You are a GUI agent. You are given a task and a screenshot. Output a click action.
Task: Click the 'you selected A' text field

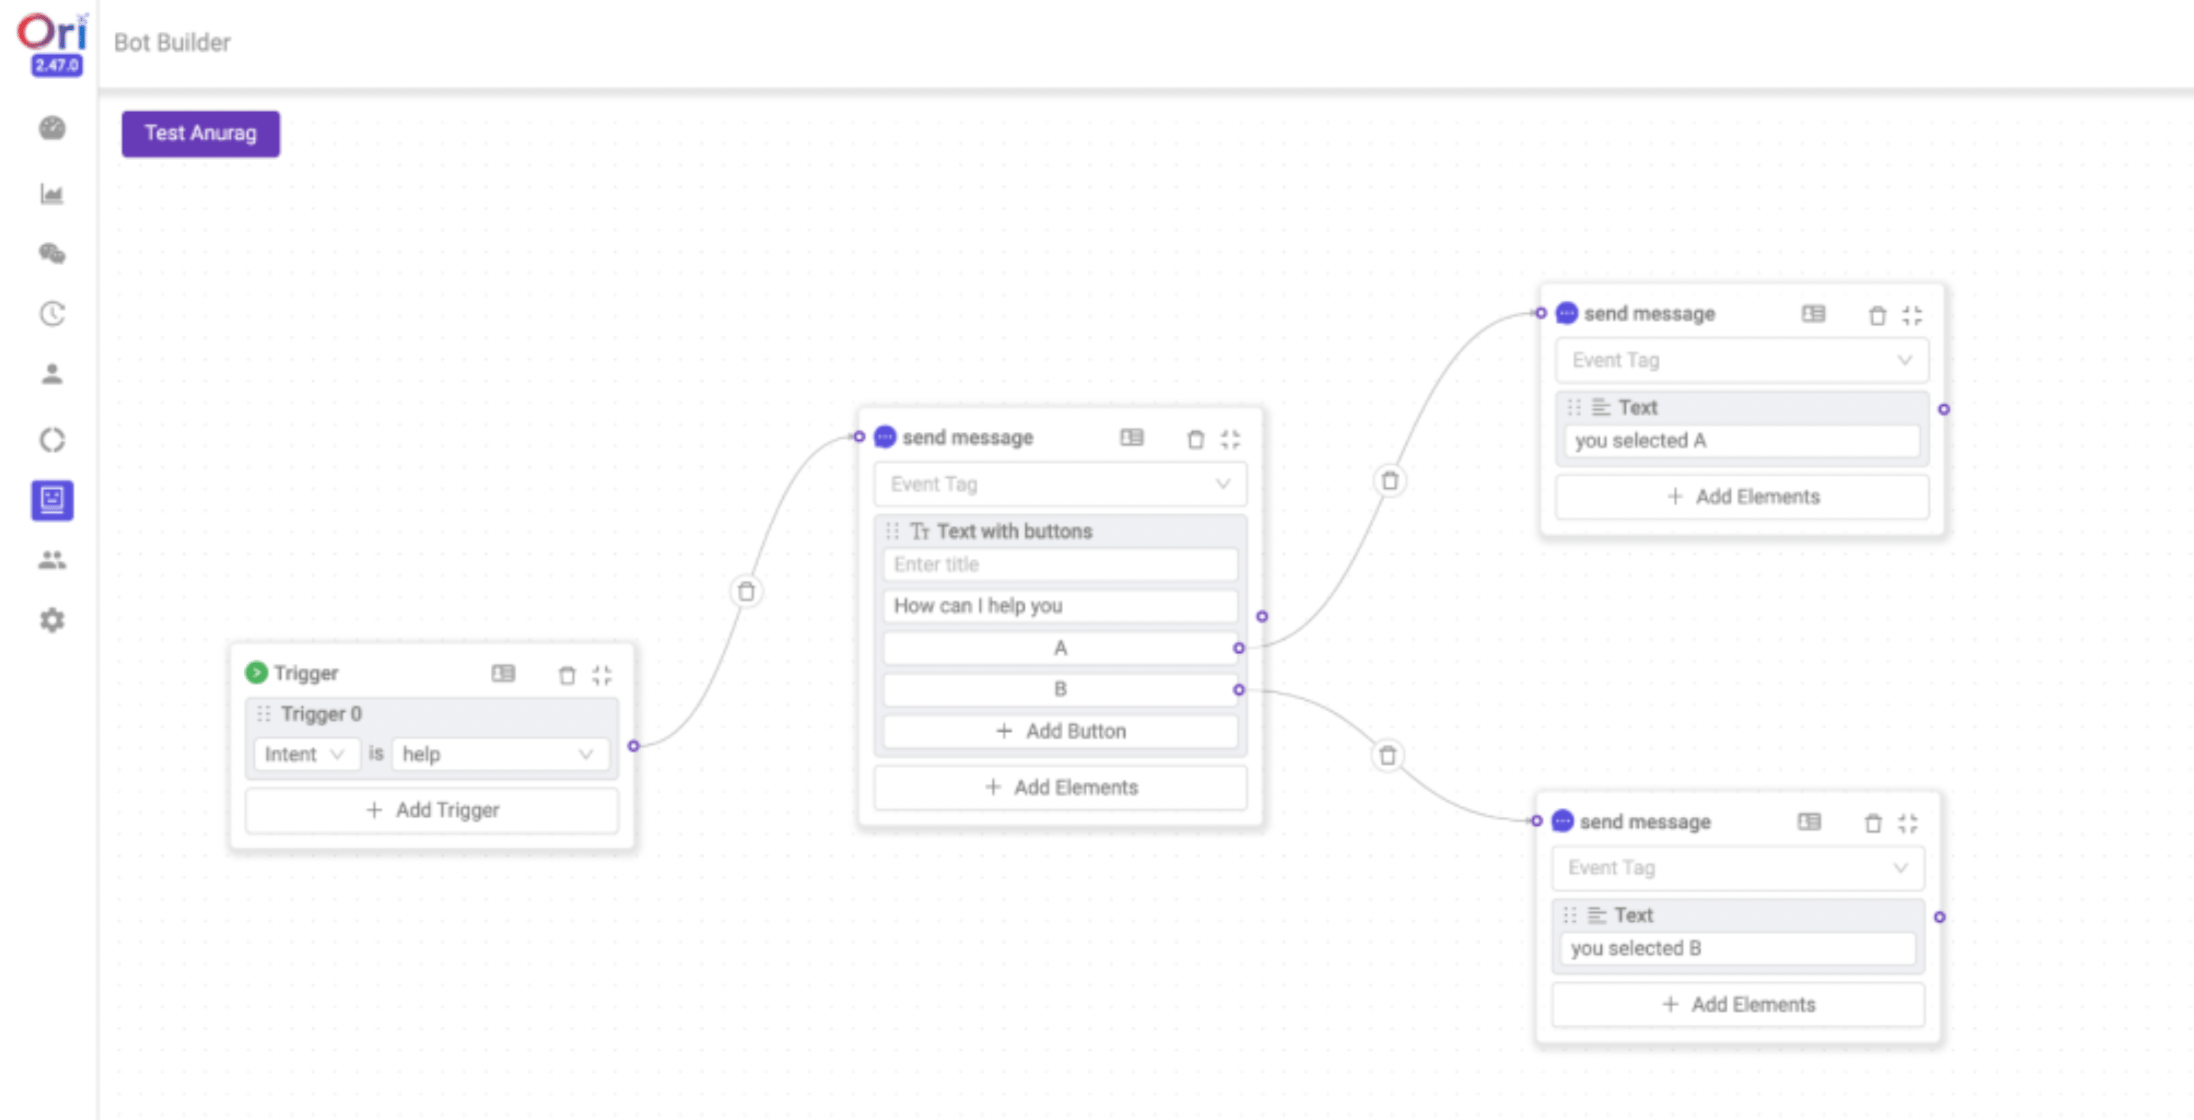coord(1742,441)
